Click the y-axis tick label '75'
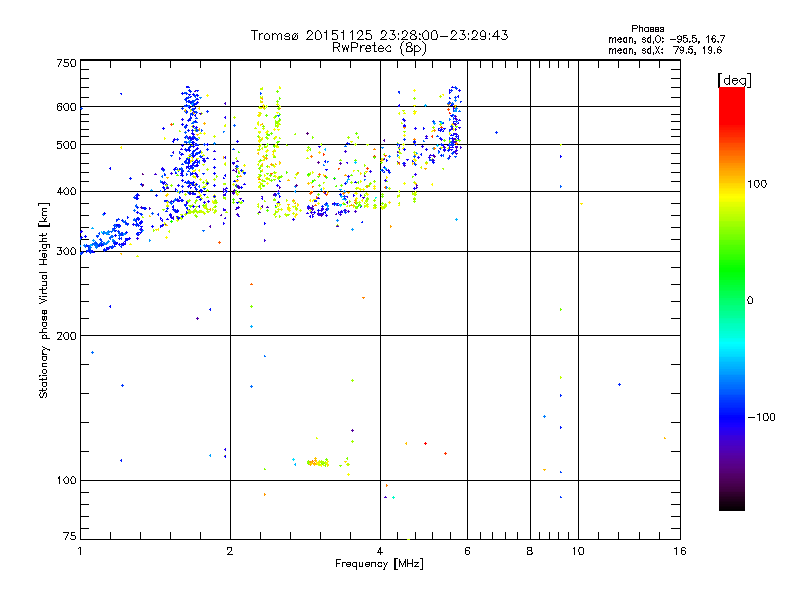 70,536
